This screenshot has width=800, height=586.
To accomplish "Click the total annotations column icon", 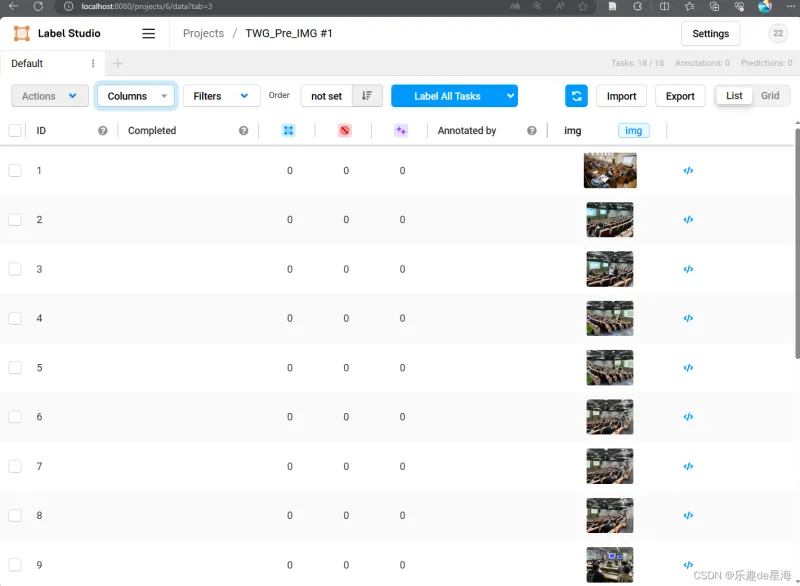I will tap(289, 131).
